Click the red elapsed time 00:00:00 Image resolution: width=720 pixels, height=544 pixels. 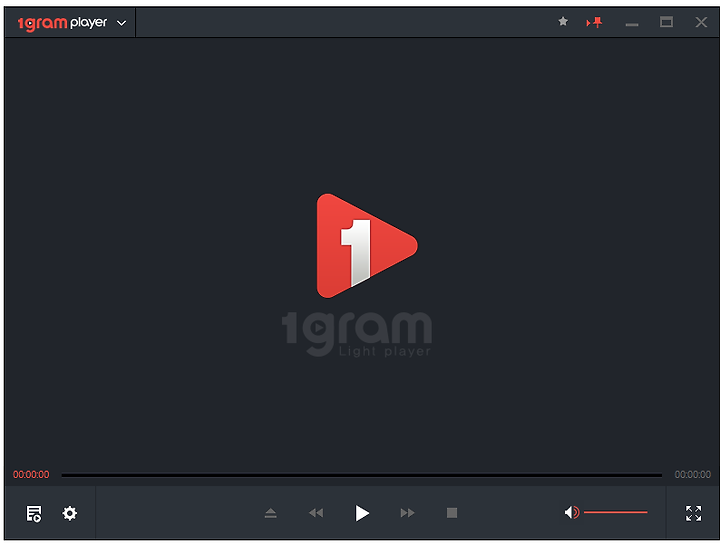[x=31, y=475]
